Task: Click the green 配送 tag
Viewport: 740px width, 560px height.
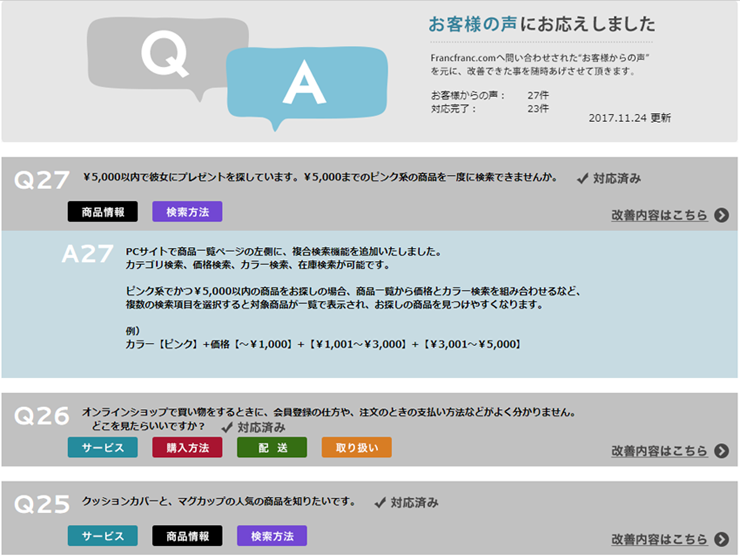Action: pyautogui.click(x=272, y=448)
